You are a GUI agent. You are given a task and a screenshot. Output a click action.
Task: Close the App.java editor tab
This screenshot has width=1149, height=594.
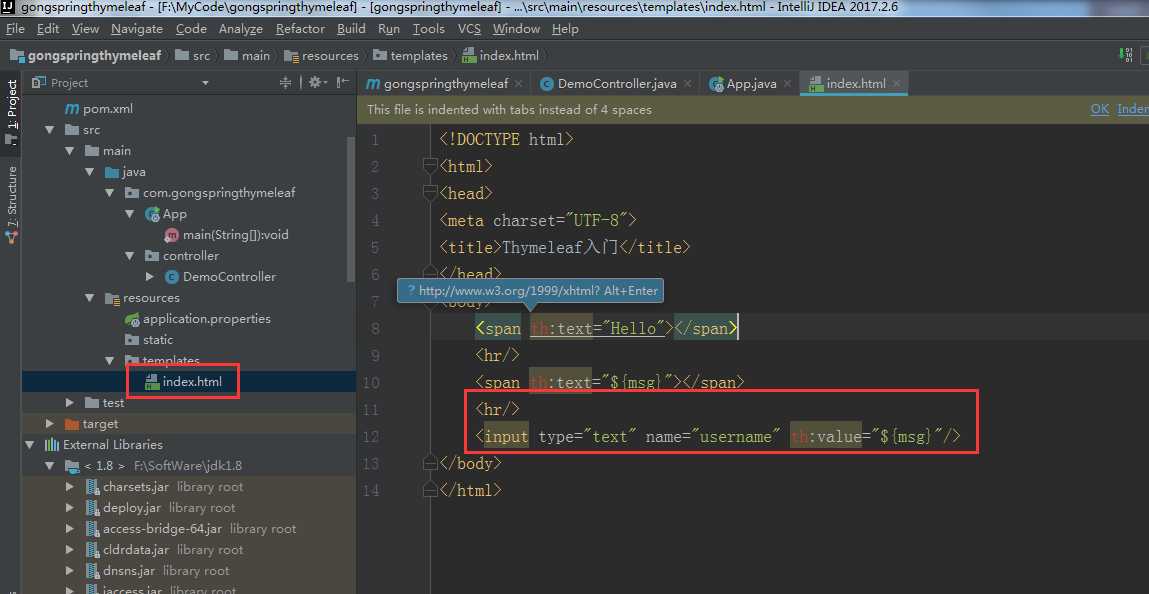(x=787, y=83)
